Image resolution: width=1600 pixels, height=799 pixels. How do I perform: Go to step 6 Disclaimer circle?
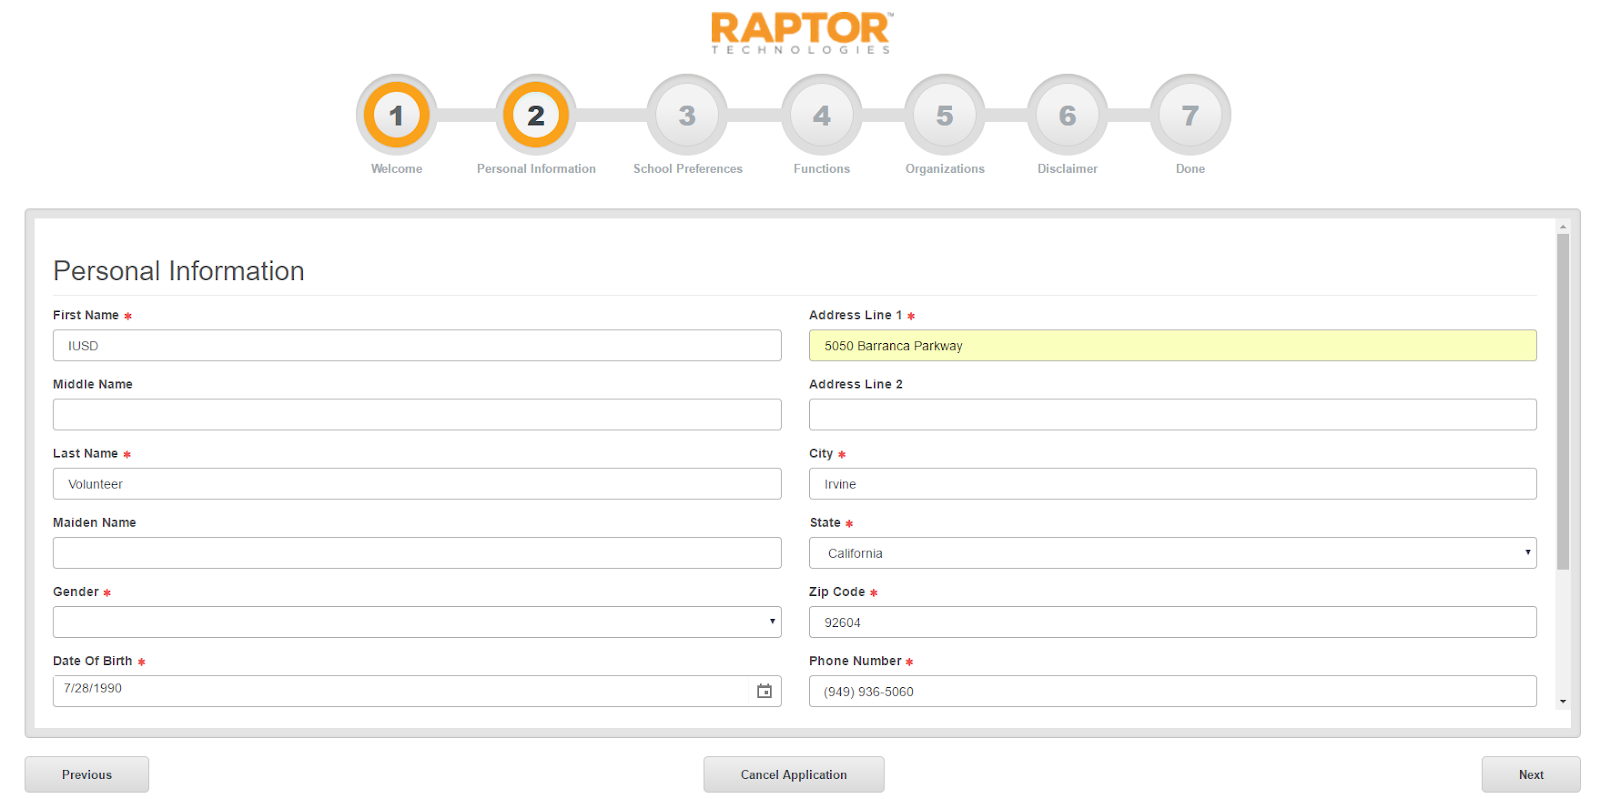[x=1067, y=116]
